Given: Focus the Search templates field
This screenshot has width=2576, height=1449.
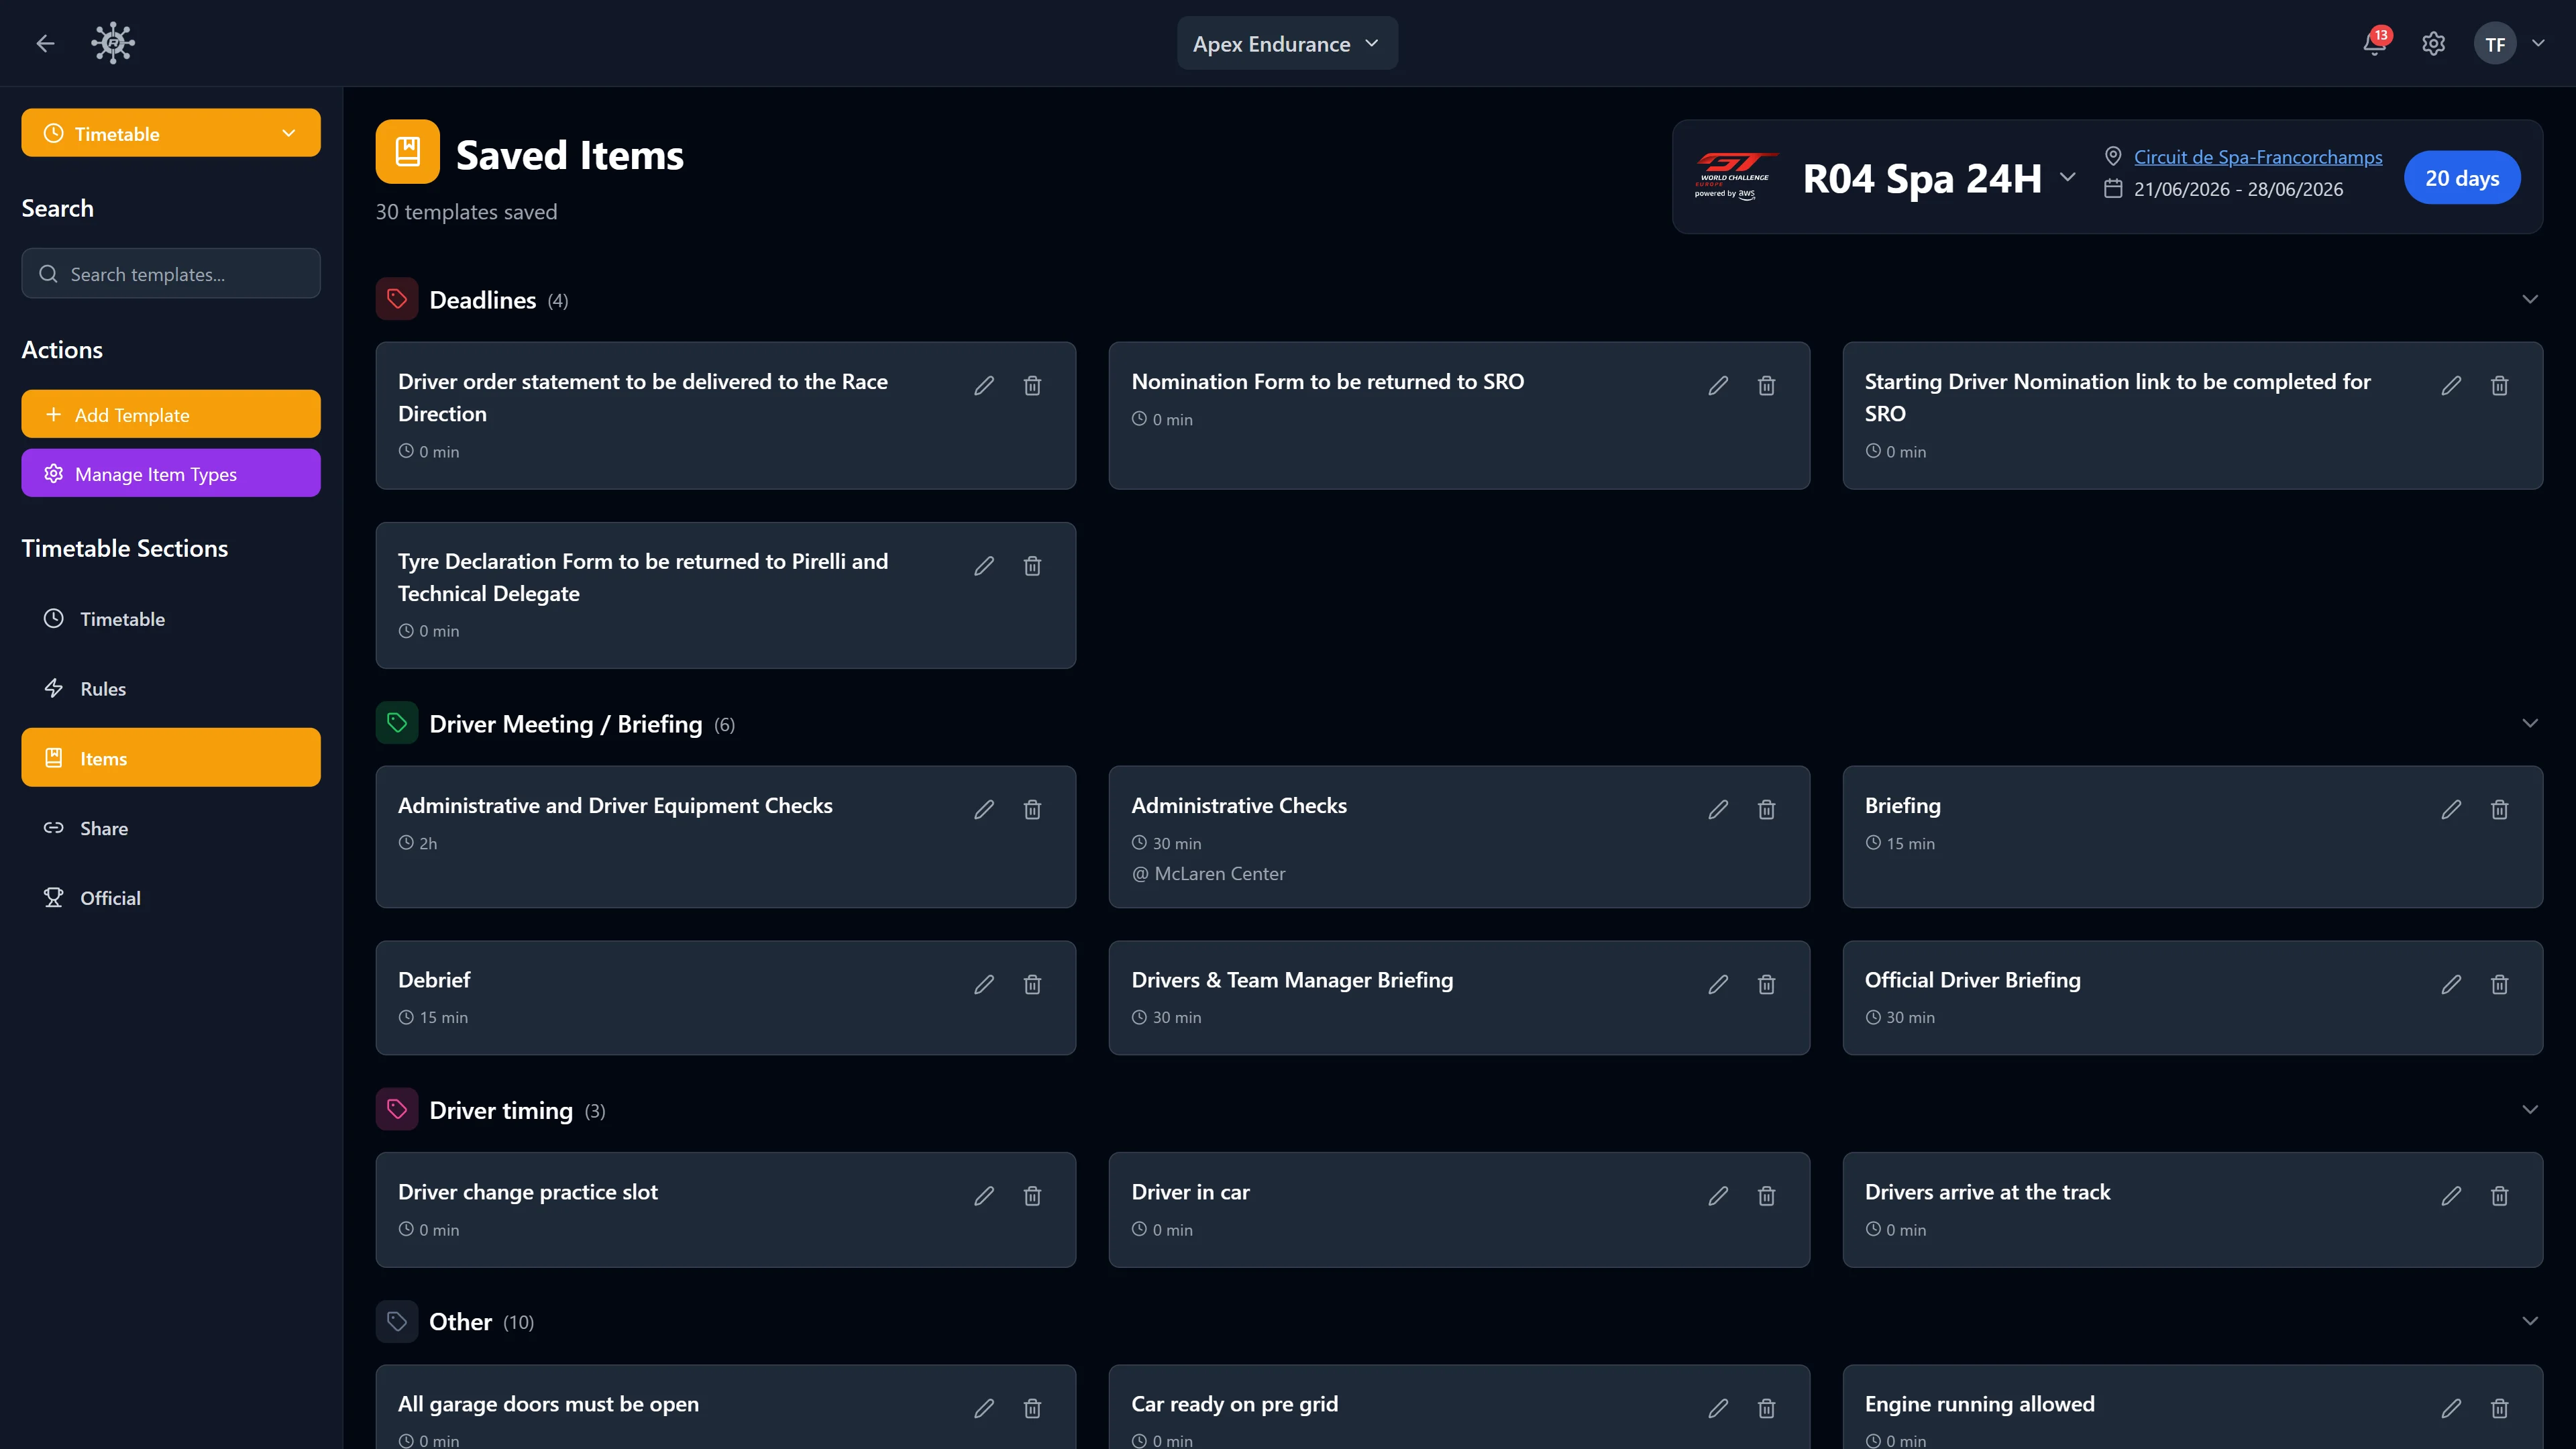Looking at the screenshot, I should pyautogui.click(x=171, y=274).
